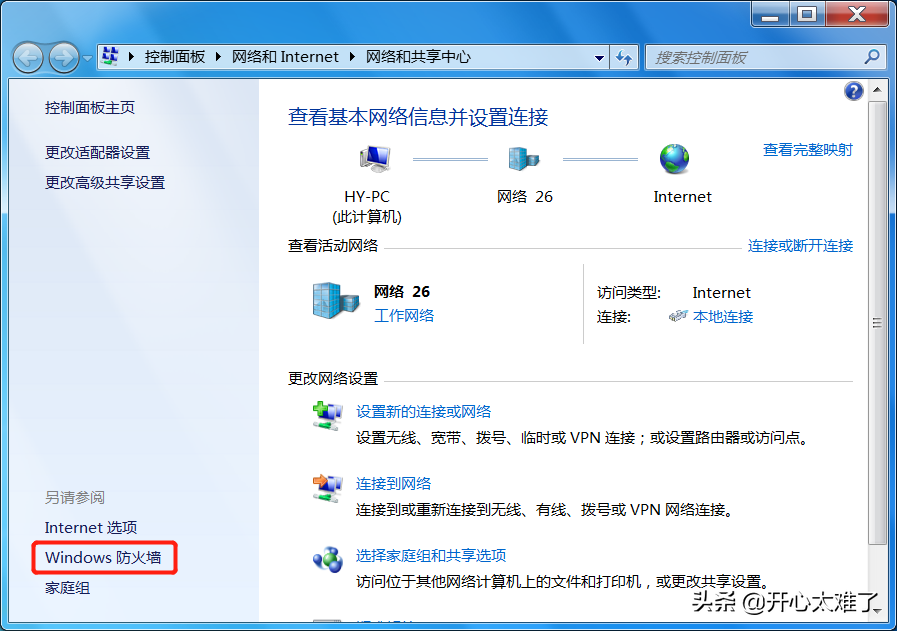Open Windows 防火墙 link
Screen dimensions: 897x631
[x=103, y=557]
